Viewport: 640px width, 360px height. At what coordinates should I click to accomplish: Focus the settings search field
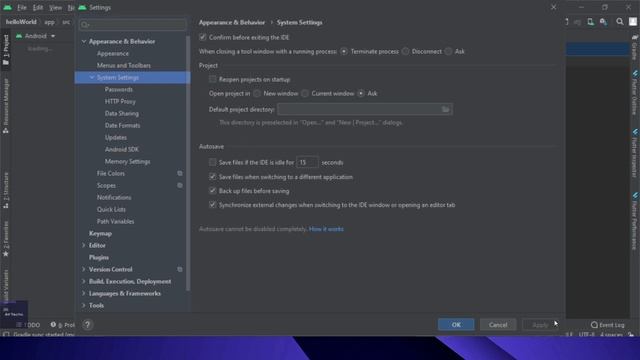[x=133, y=25]
